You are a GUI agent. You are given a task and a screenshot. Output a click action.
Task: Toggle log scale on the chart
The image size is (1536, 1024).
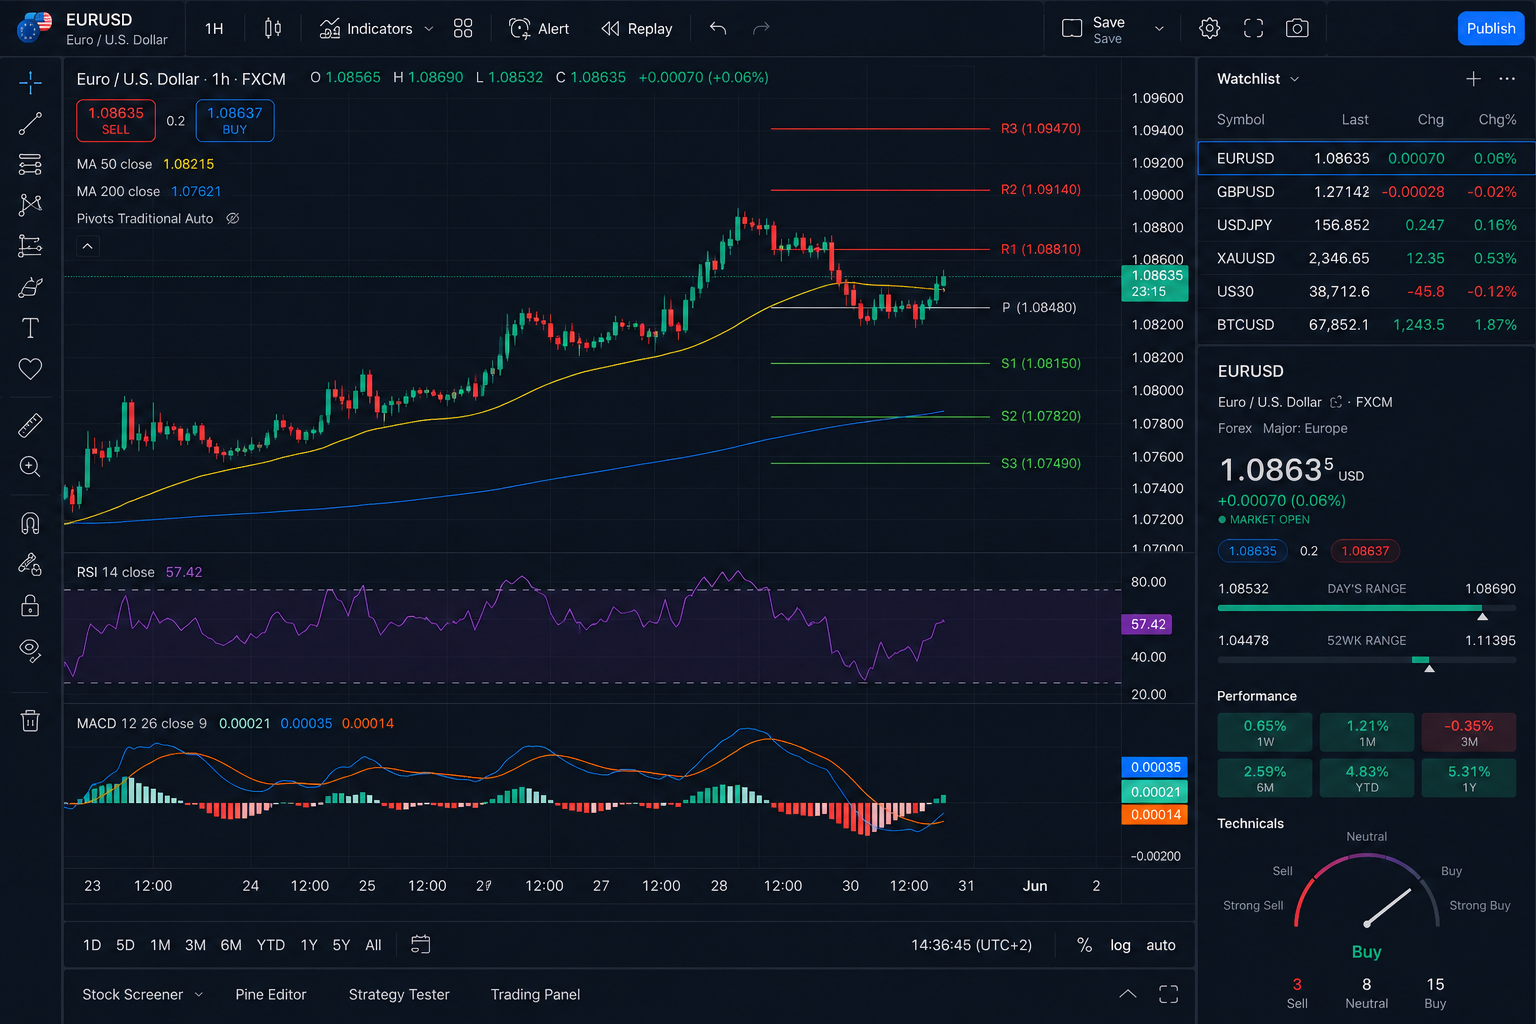click(1120, 945)
